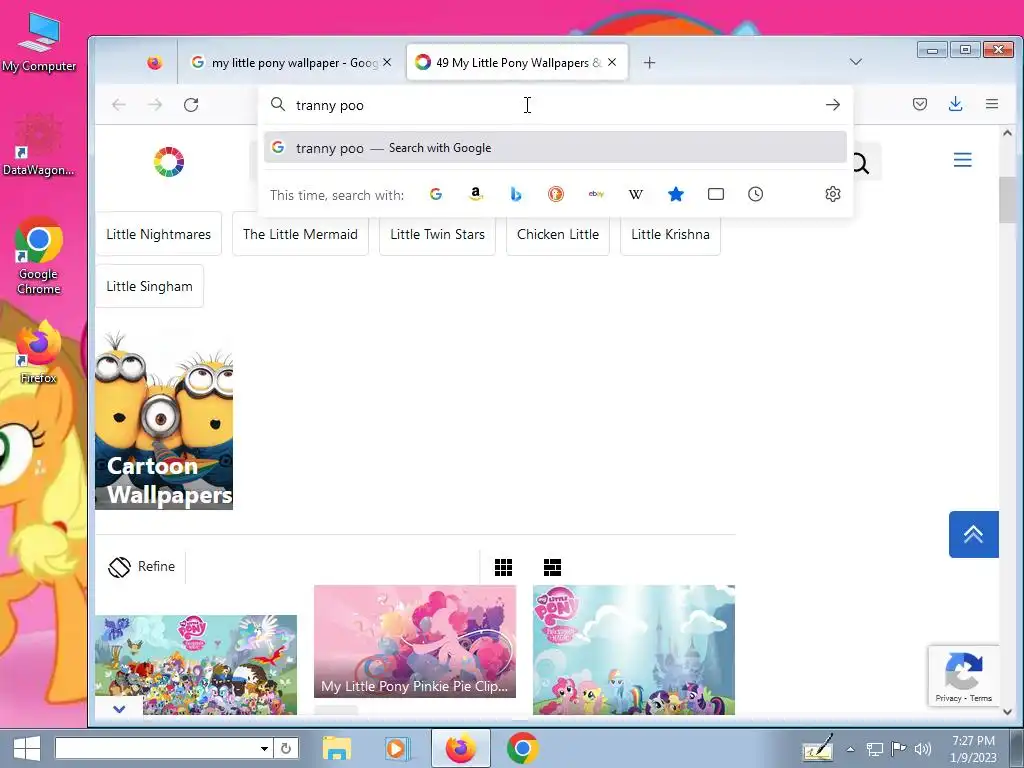Viewport: 1024px width, 768px height.
Task: Search this time with Bing icon
Action: (516, 194)
